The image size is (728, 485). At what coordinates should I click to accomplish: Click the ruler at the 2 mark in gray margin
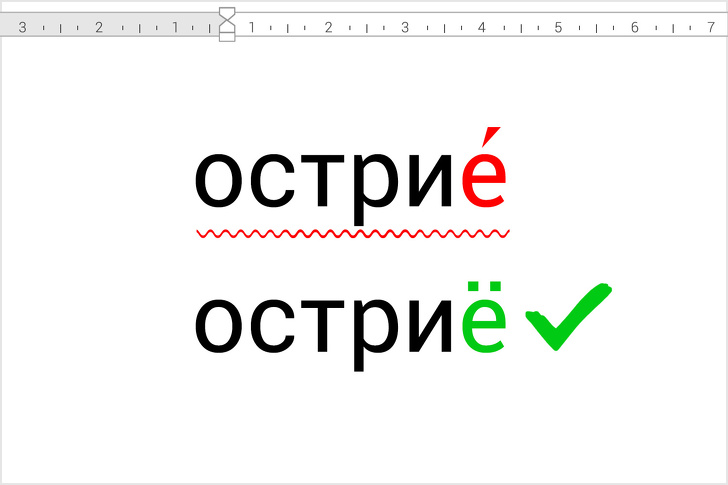[x=98, y=27]
